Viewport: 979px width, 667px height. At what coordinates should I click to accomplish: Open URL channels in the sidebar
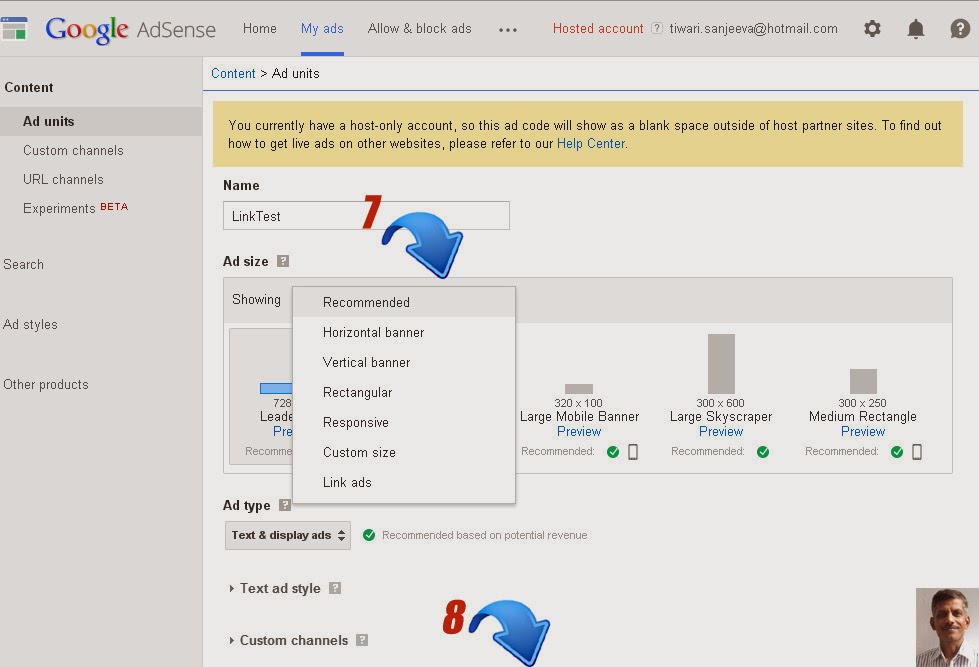pos(63,179)
